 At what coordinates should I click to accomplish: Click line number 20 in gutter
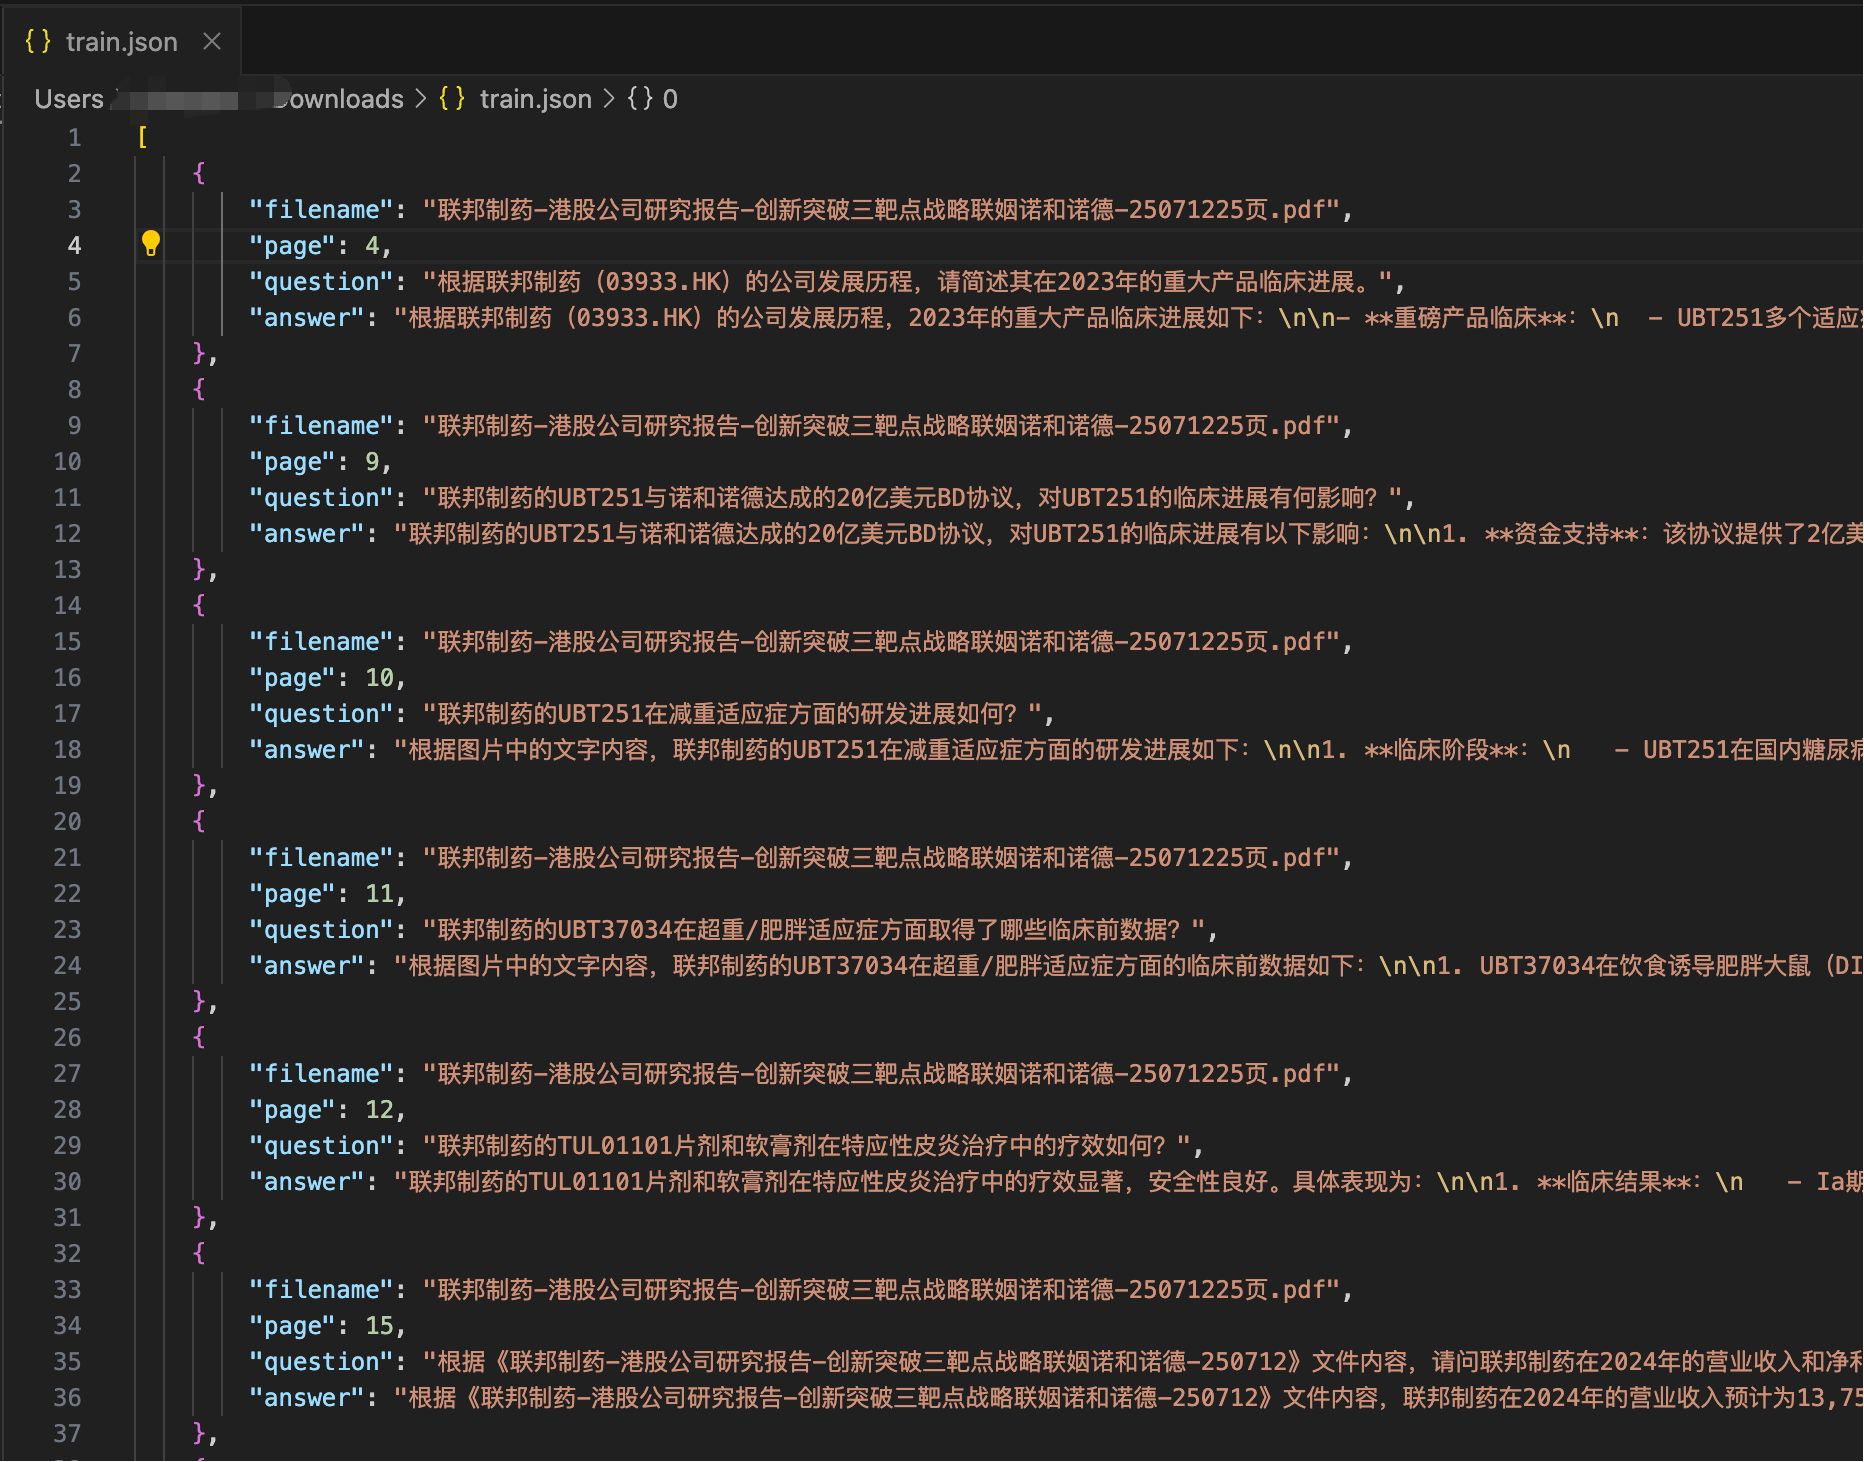pos(67,822)
